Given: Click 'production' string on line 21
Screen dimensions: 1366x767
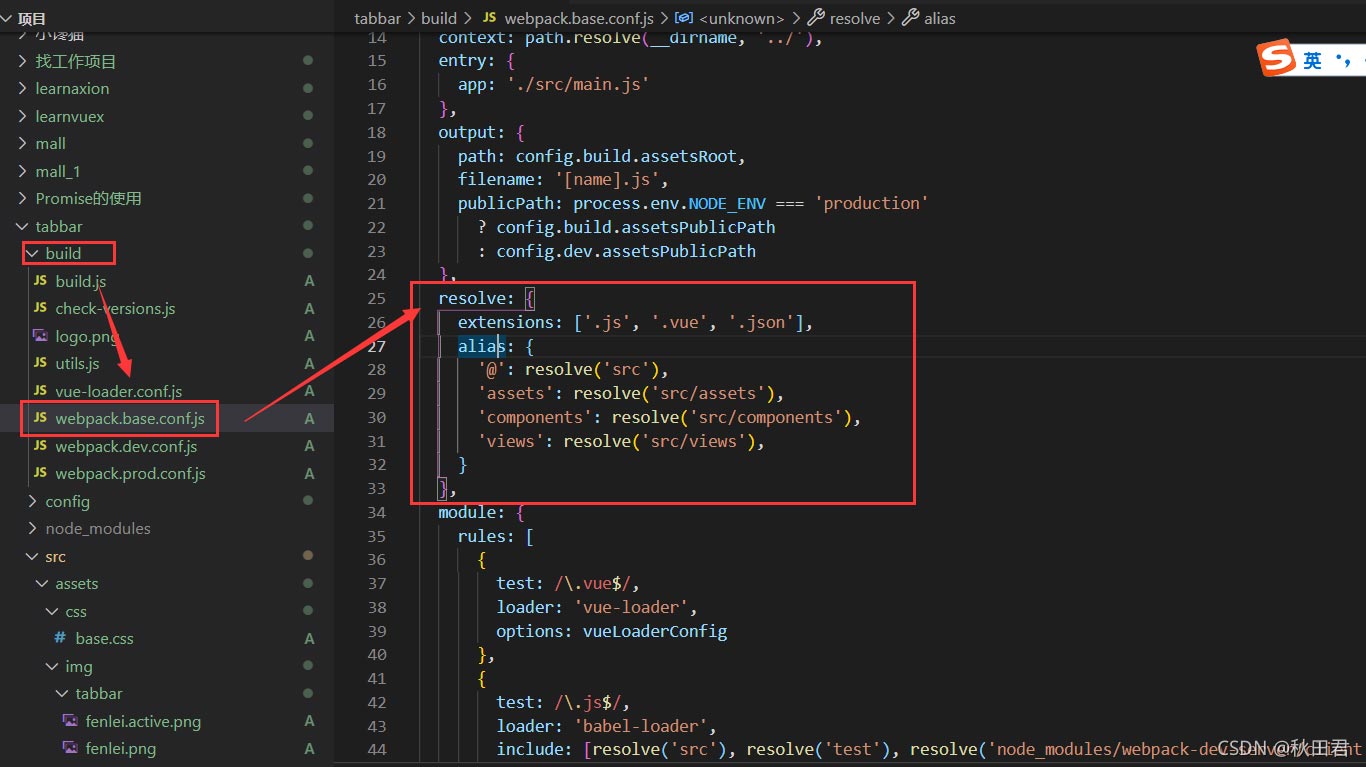Looking at the screenshot, I should click(x=872, y=203).
